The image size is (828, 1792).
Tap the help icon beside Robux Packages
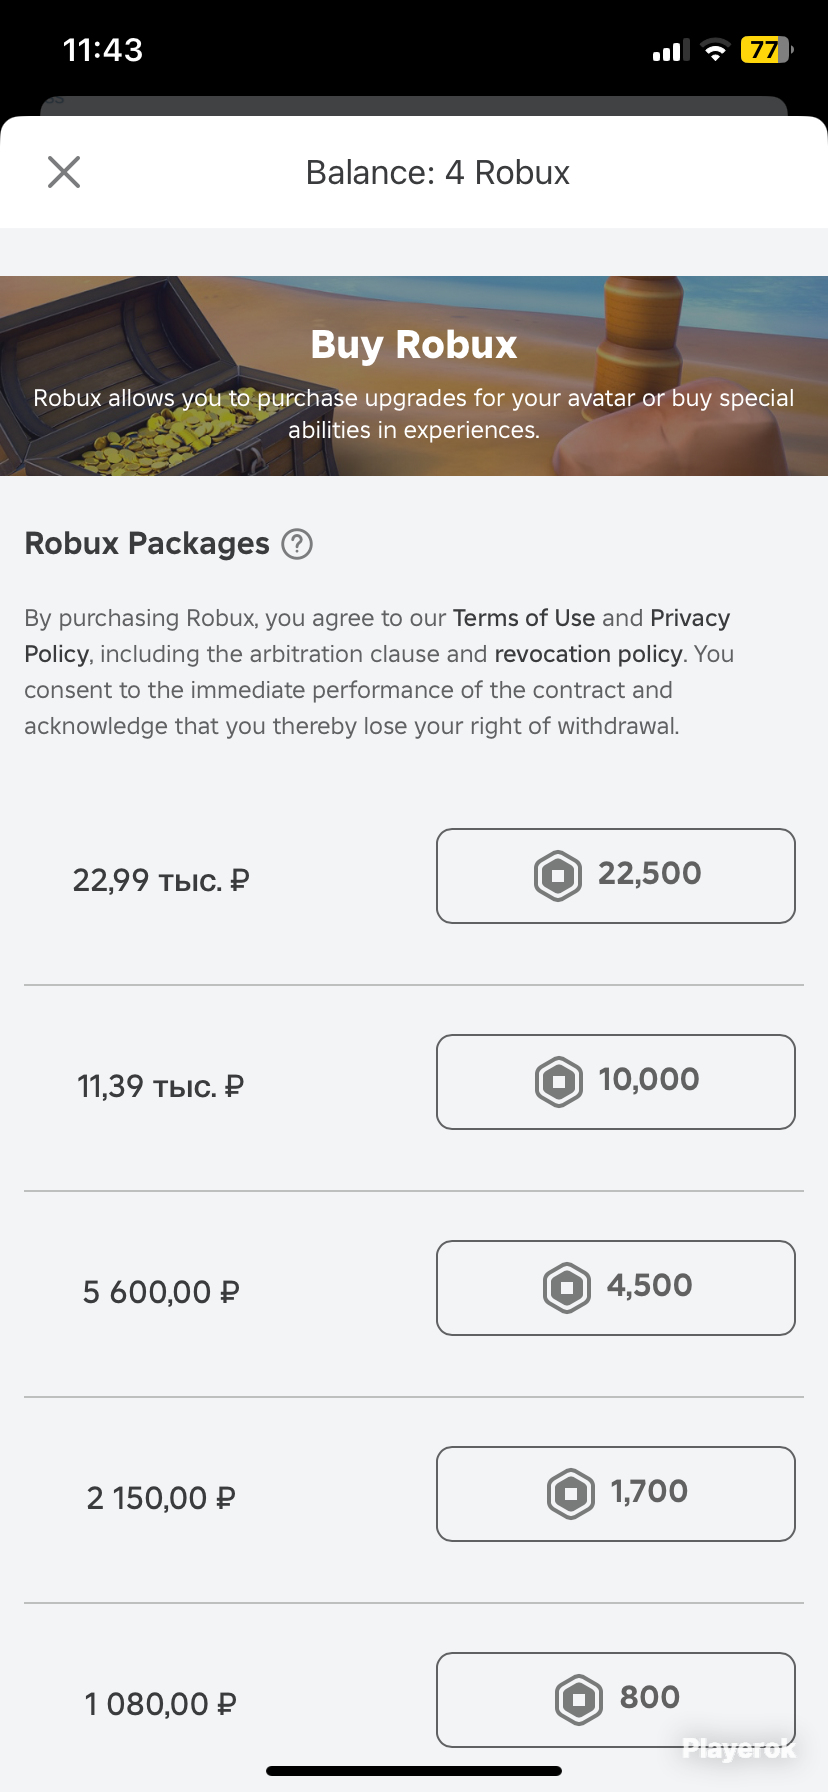click(x=297, y=544)
